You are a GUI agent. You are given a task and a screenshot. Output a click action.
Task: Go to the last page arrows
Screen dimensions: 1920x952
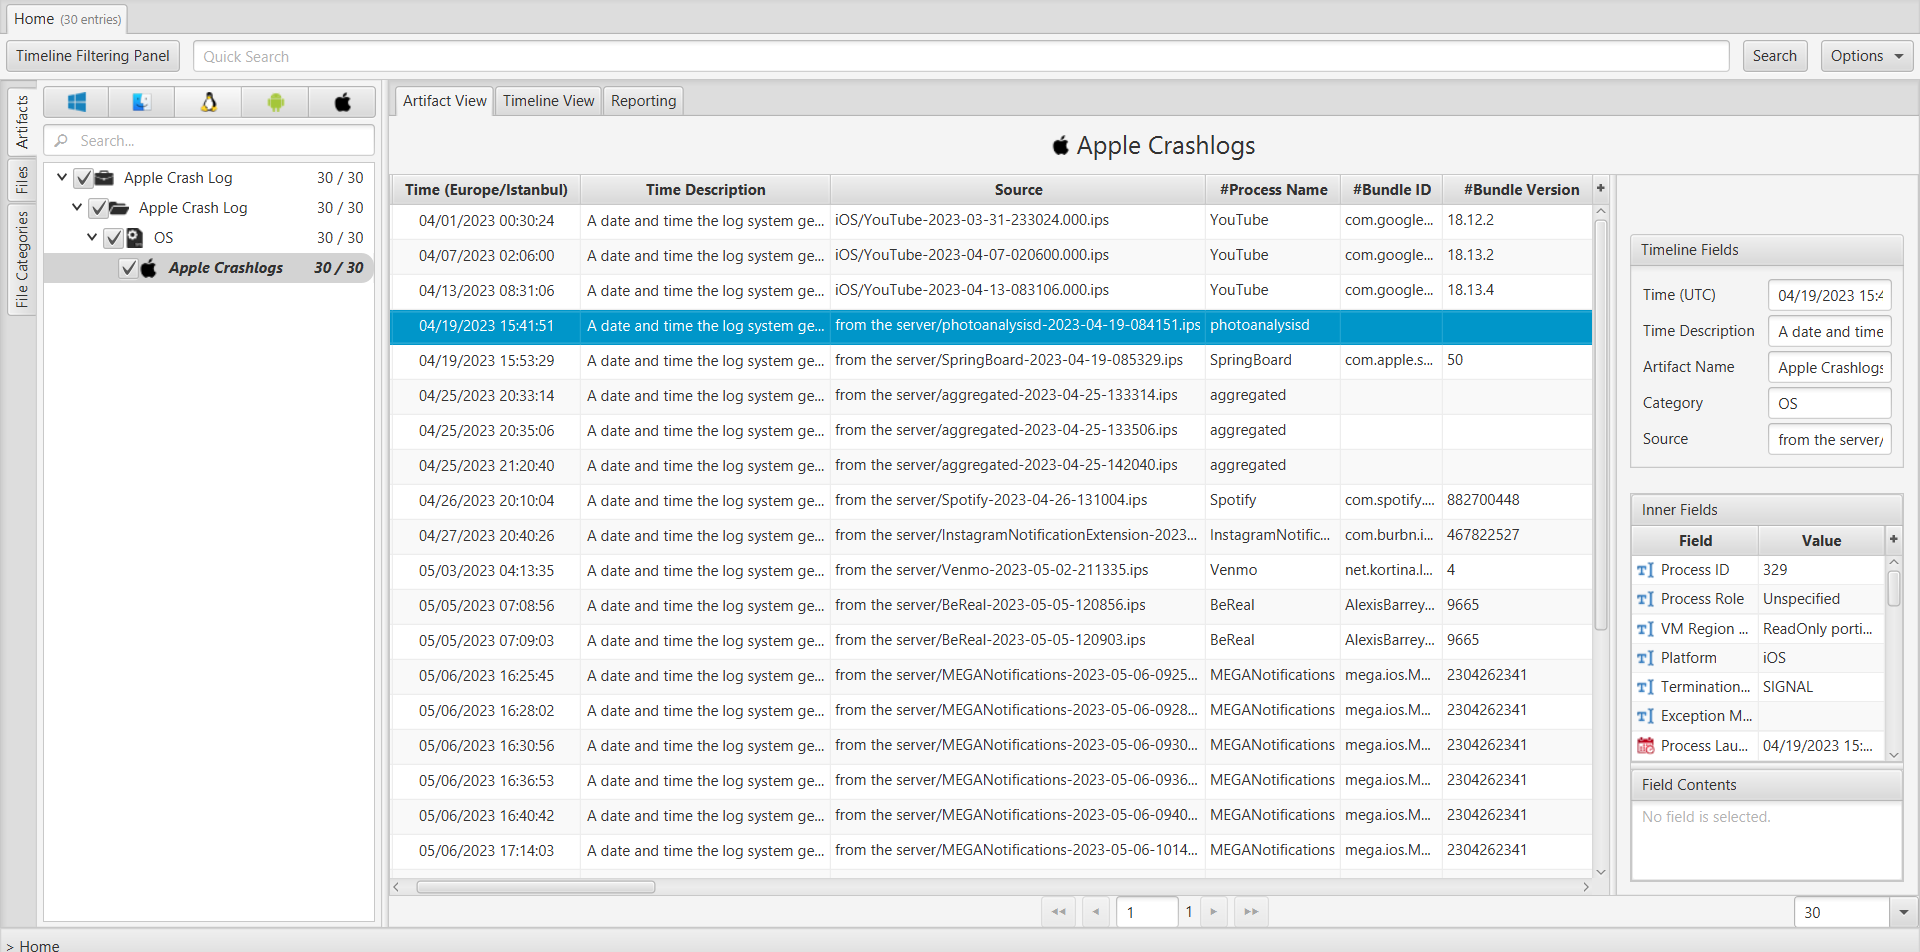pyautogui.click(x=1251, y=912)
